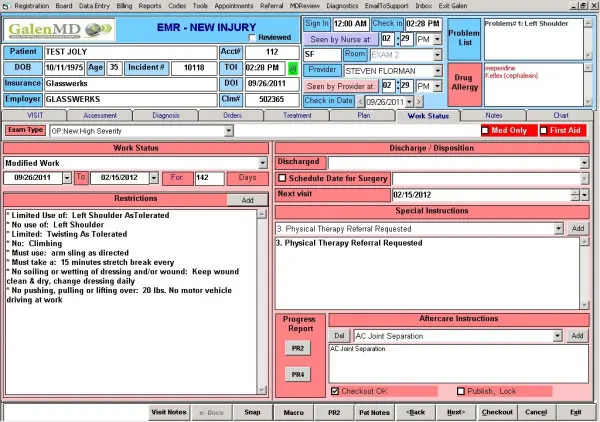
Task: Open the work status start date dropdown
Action: pos(67,178)
